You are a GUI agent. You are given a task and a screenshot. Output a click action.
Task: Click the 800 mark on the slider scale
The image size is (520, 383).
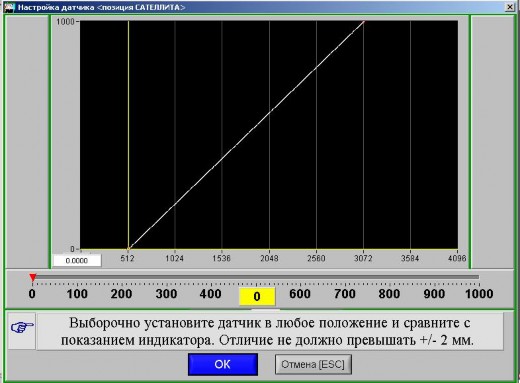(389, 294)
